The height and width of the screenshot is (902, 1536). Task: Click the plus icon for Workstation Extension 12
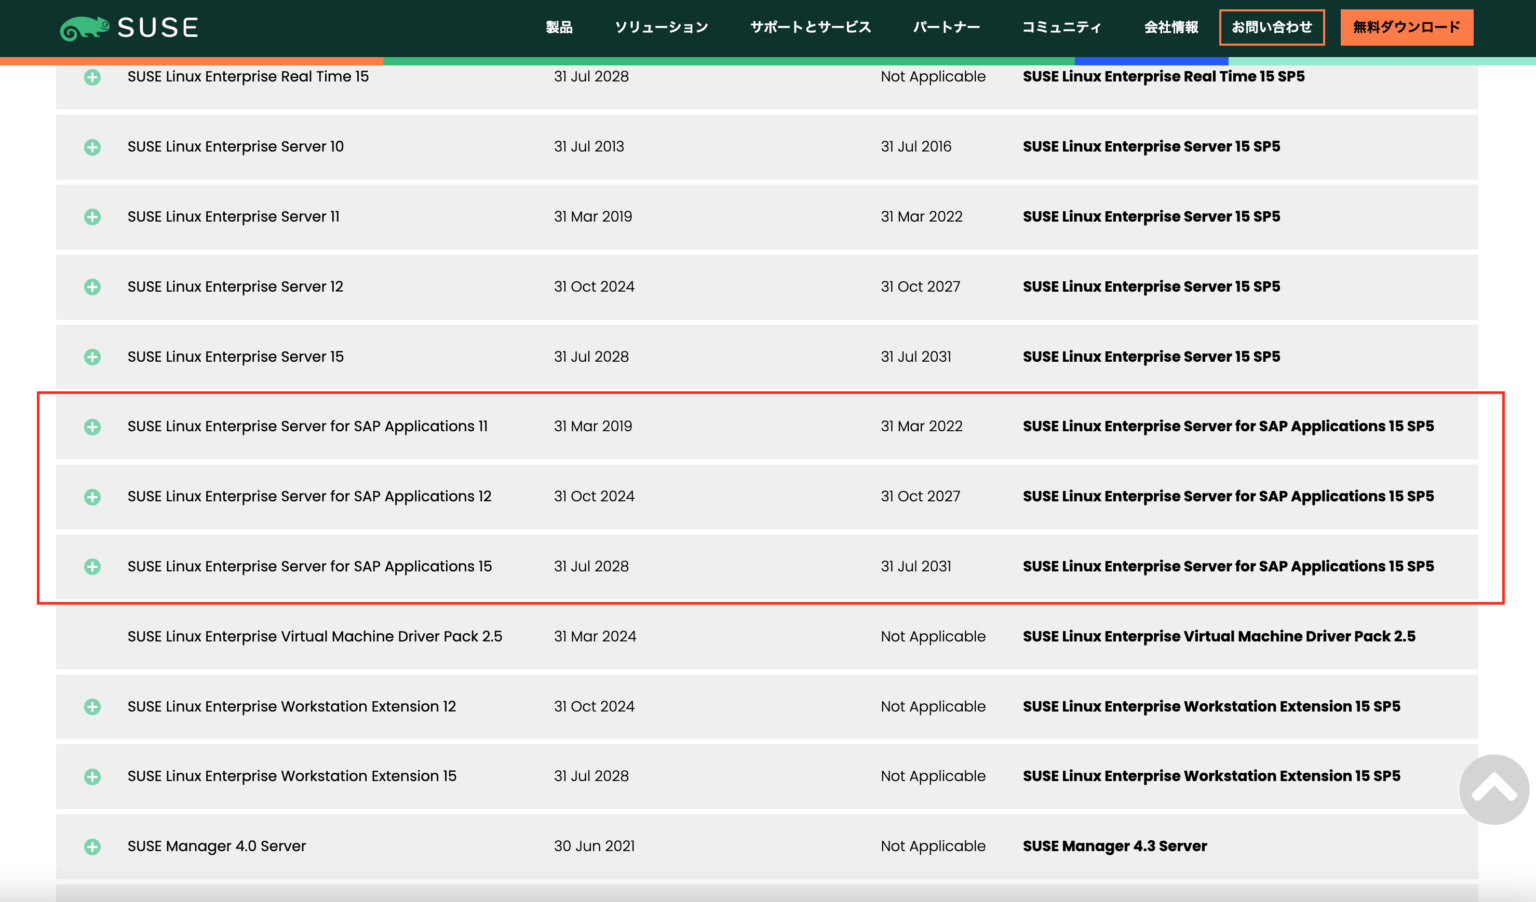pyautogui.click(x=92, y=706)
